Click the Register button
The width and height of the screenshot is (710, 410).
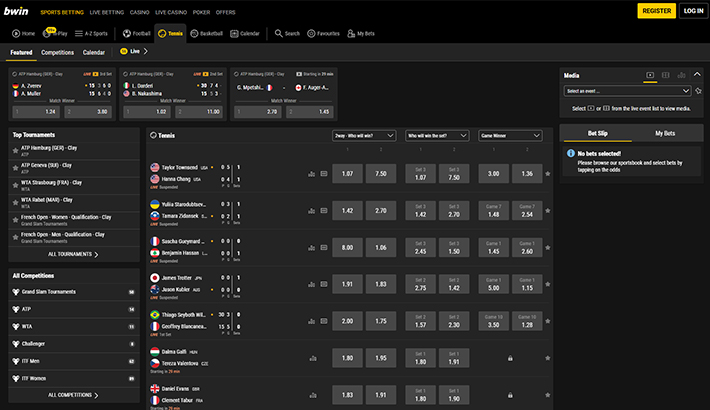657,11
